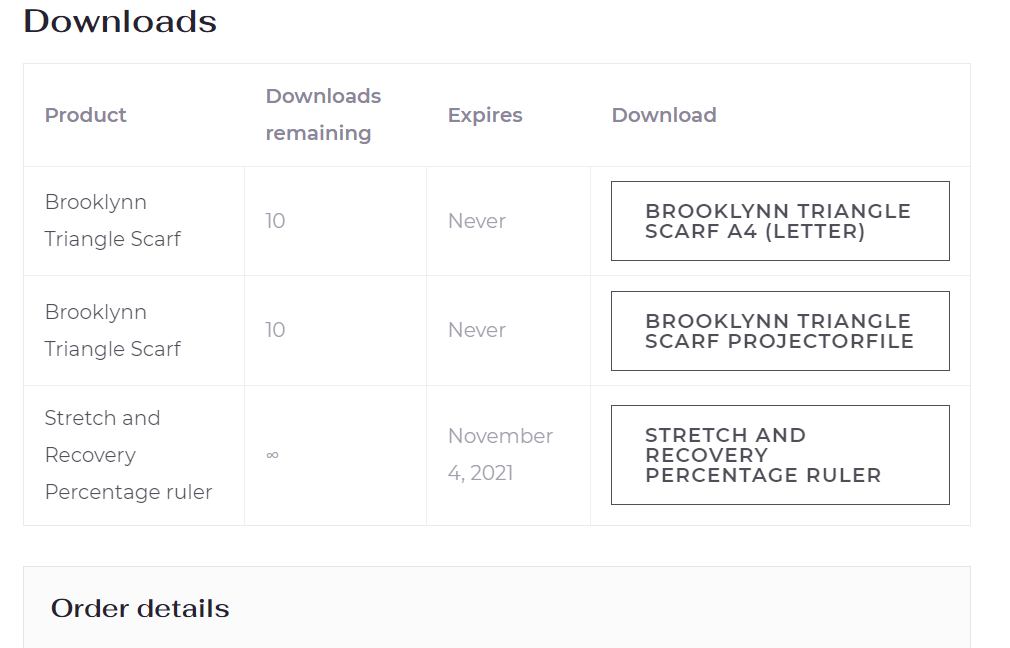Click remaining count 10 in Projectorfile row
Image resolution: width=1010 pixels, height=648 pixels.
click(275, 330)
